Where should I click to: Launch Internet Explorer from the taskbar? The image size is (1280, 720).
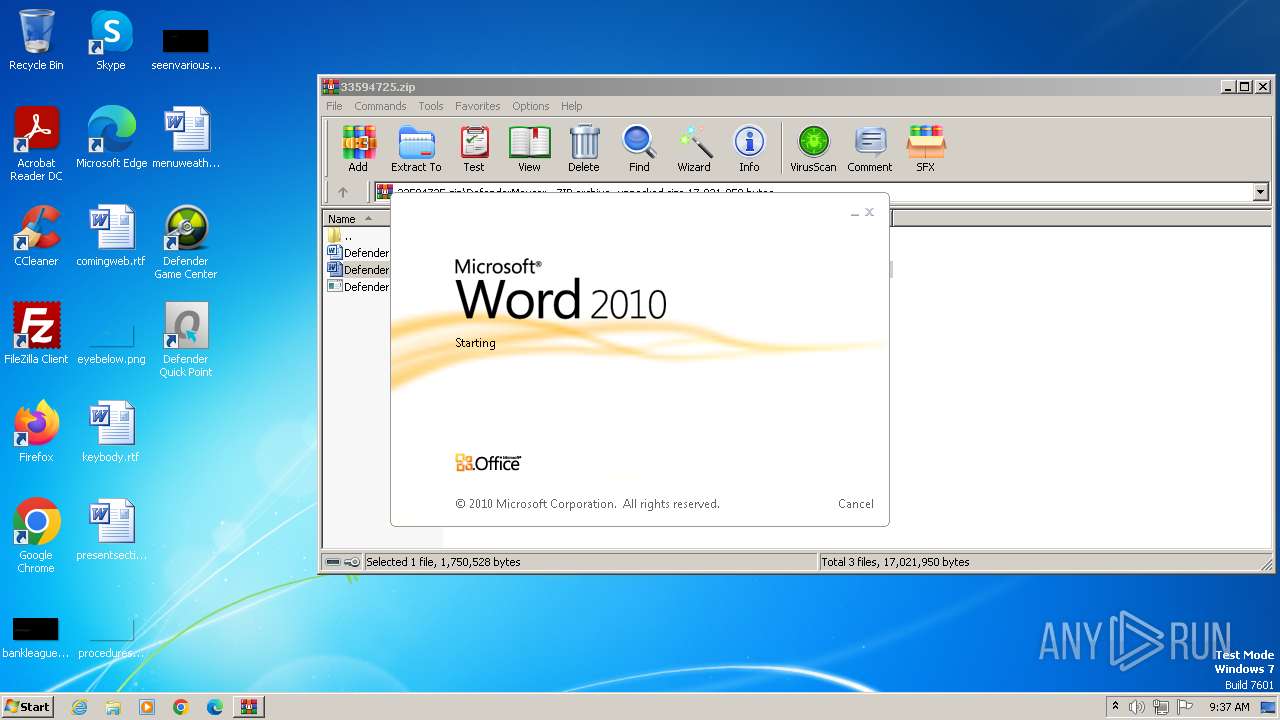[x=79, y=707]
